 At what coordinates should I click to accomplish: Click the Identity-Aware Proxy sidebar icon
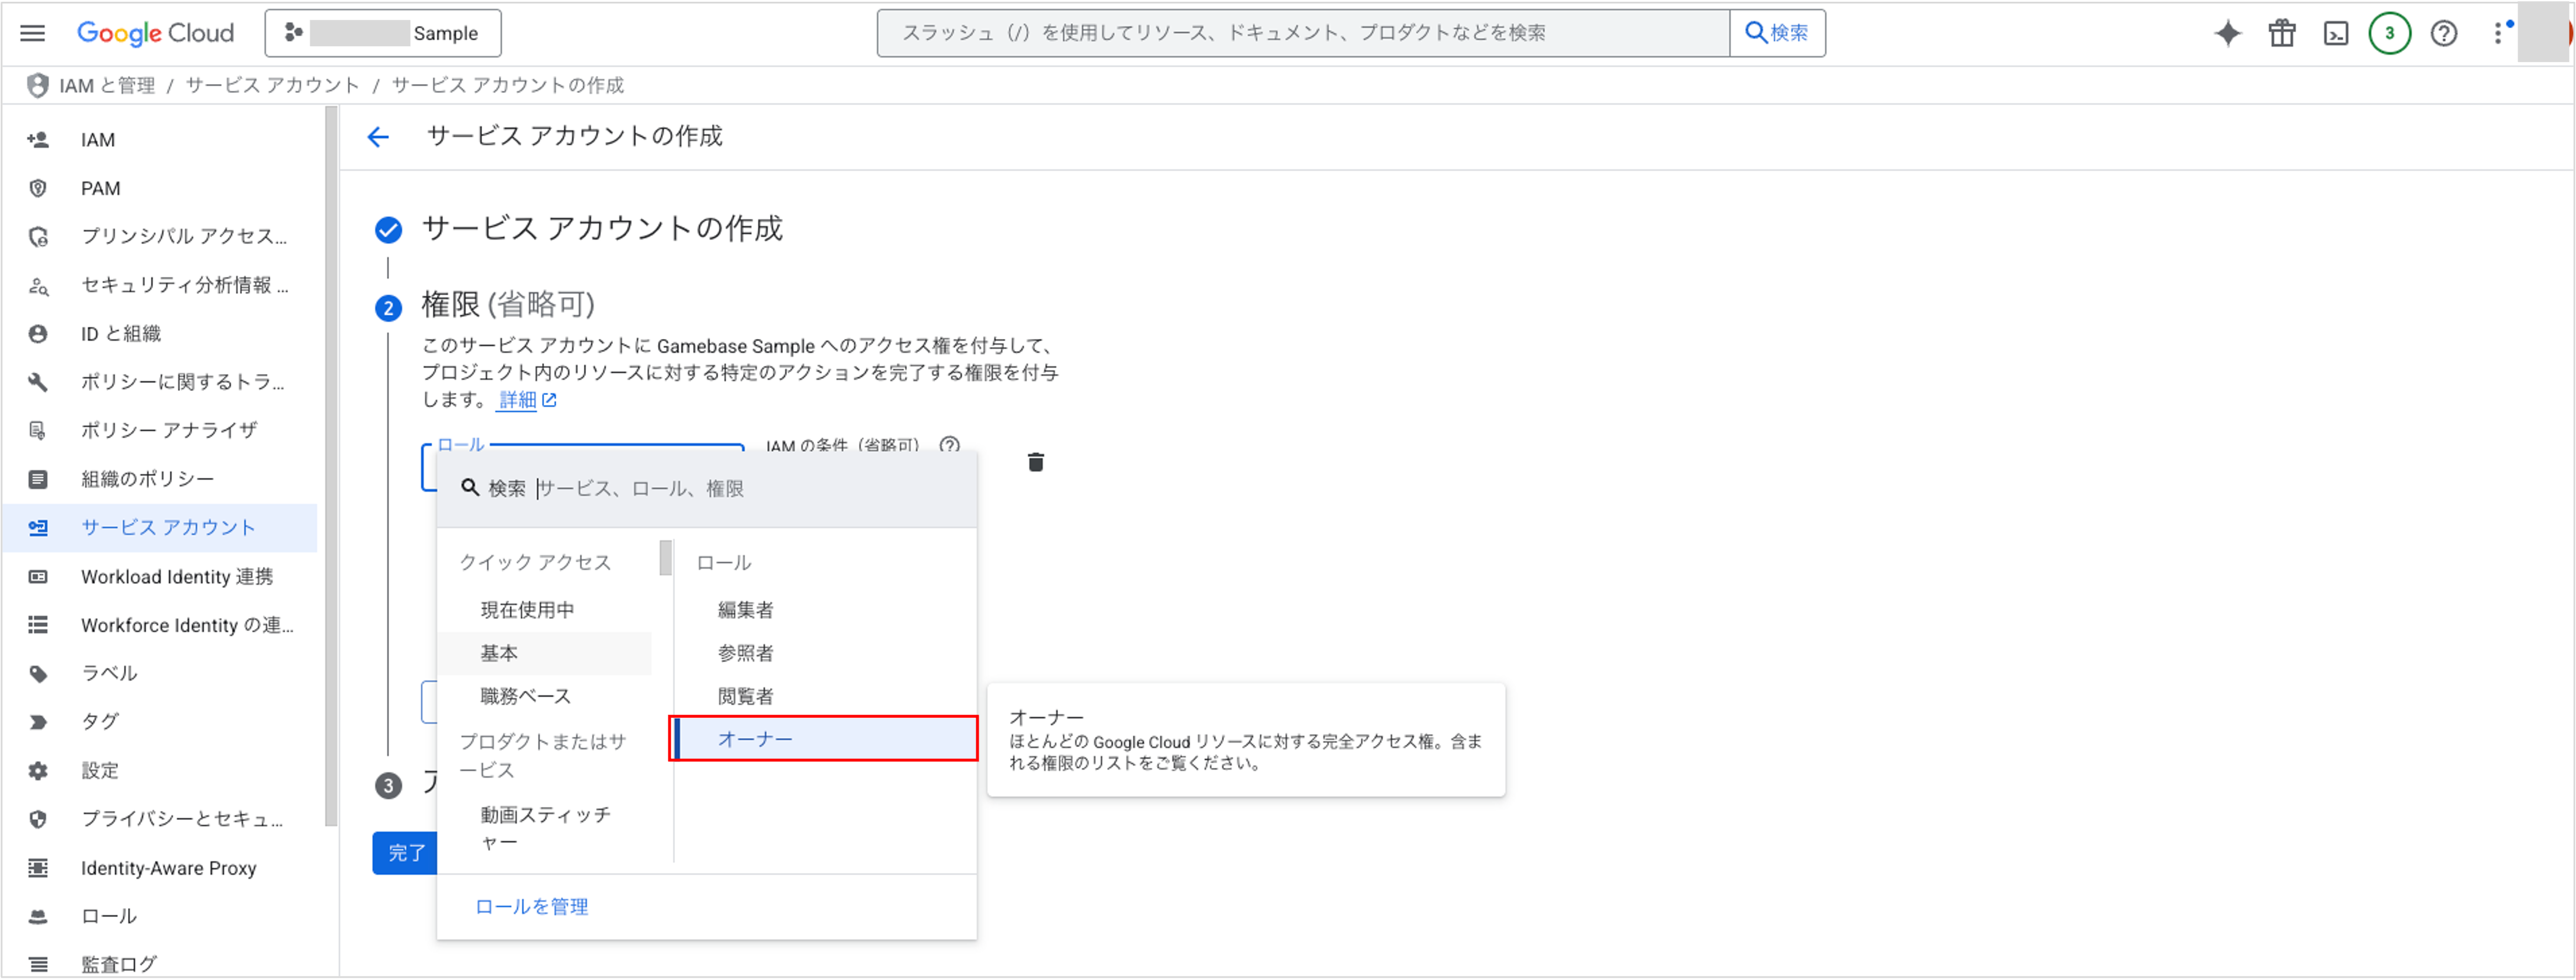38,868
